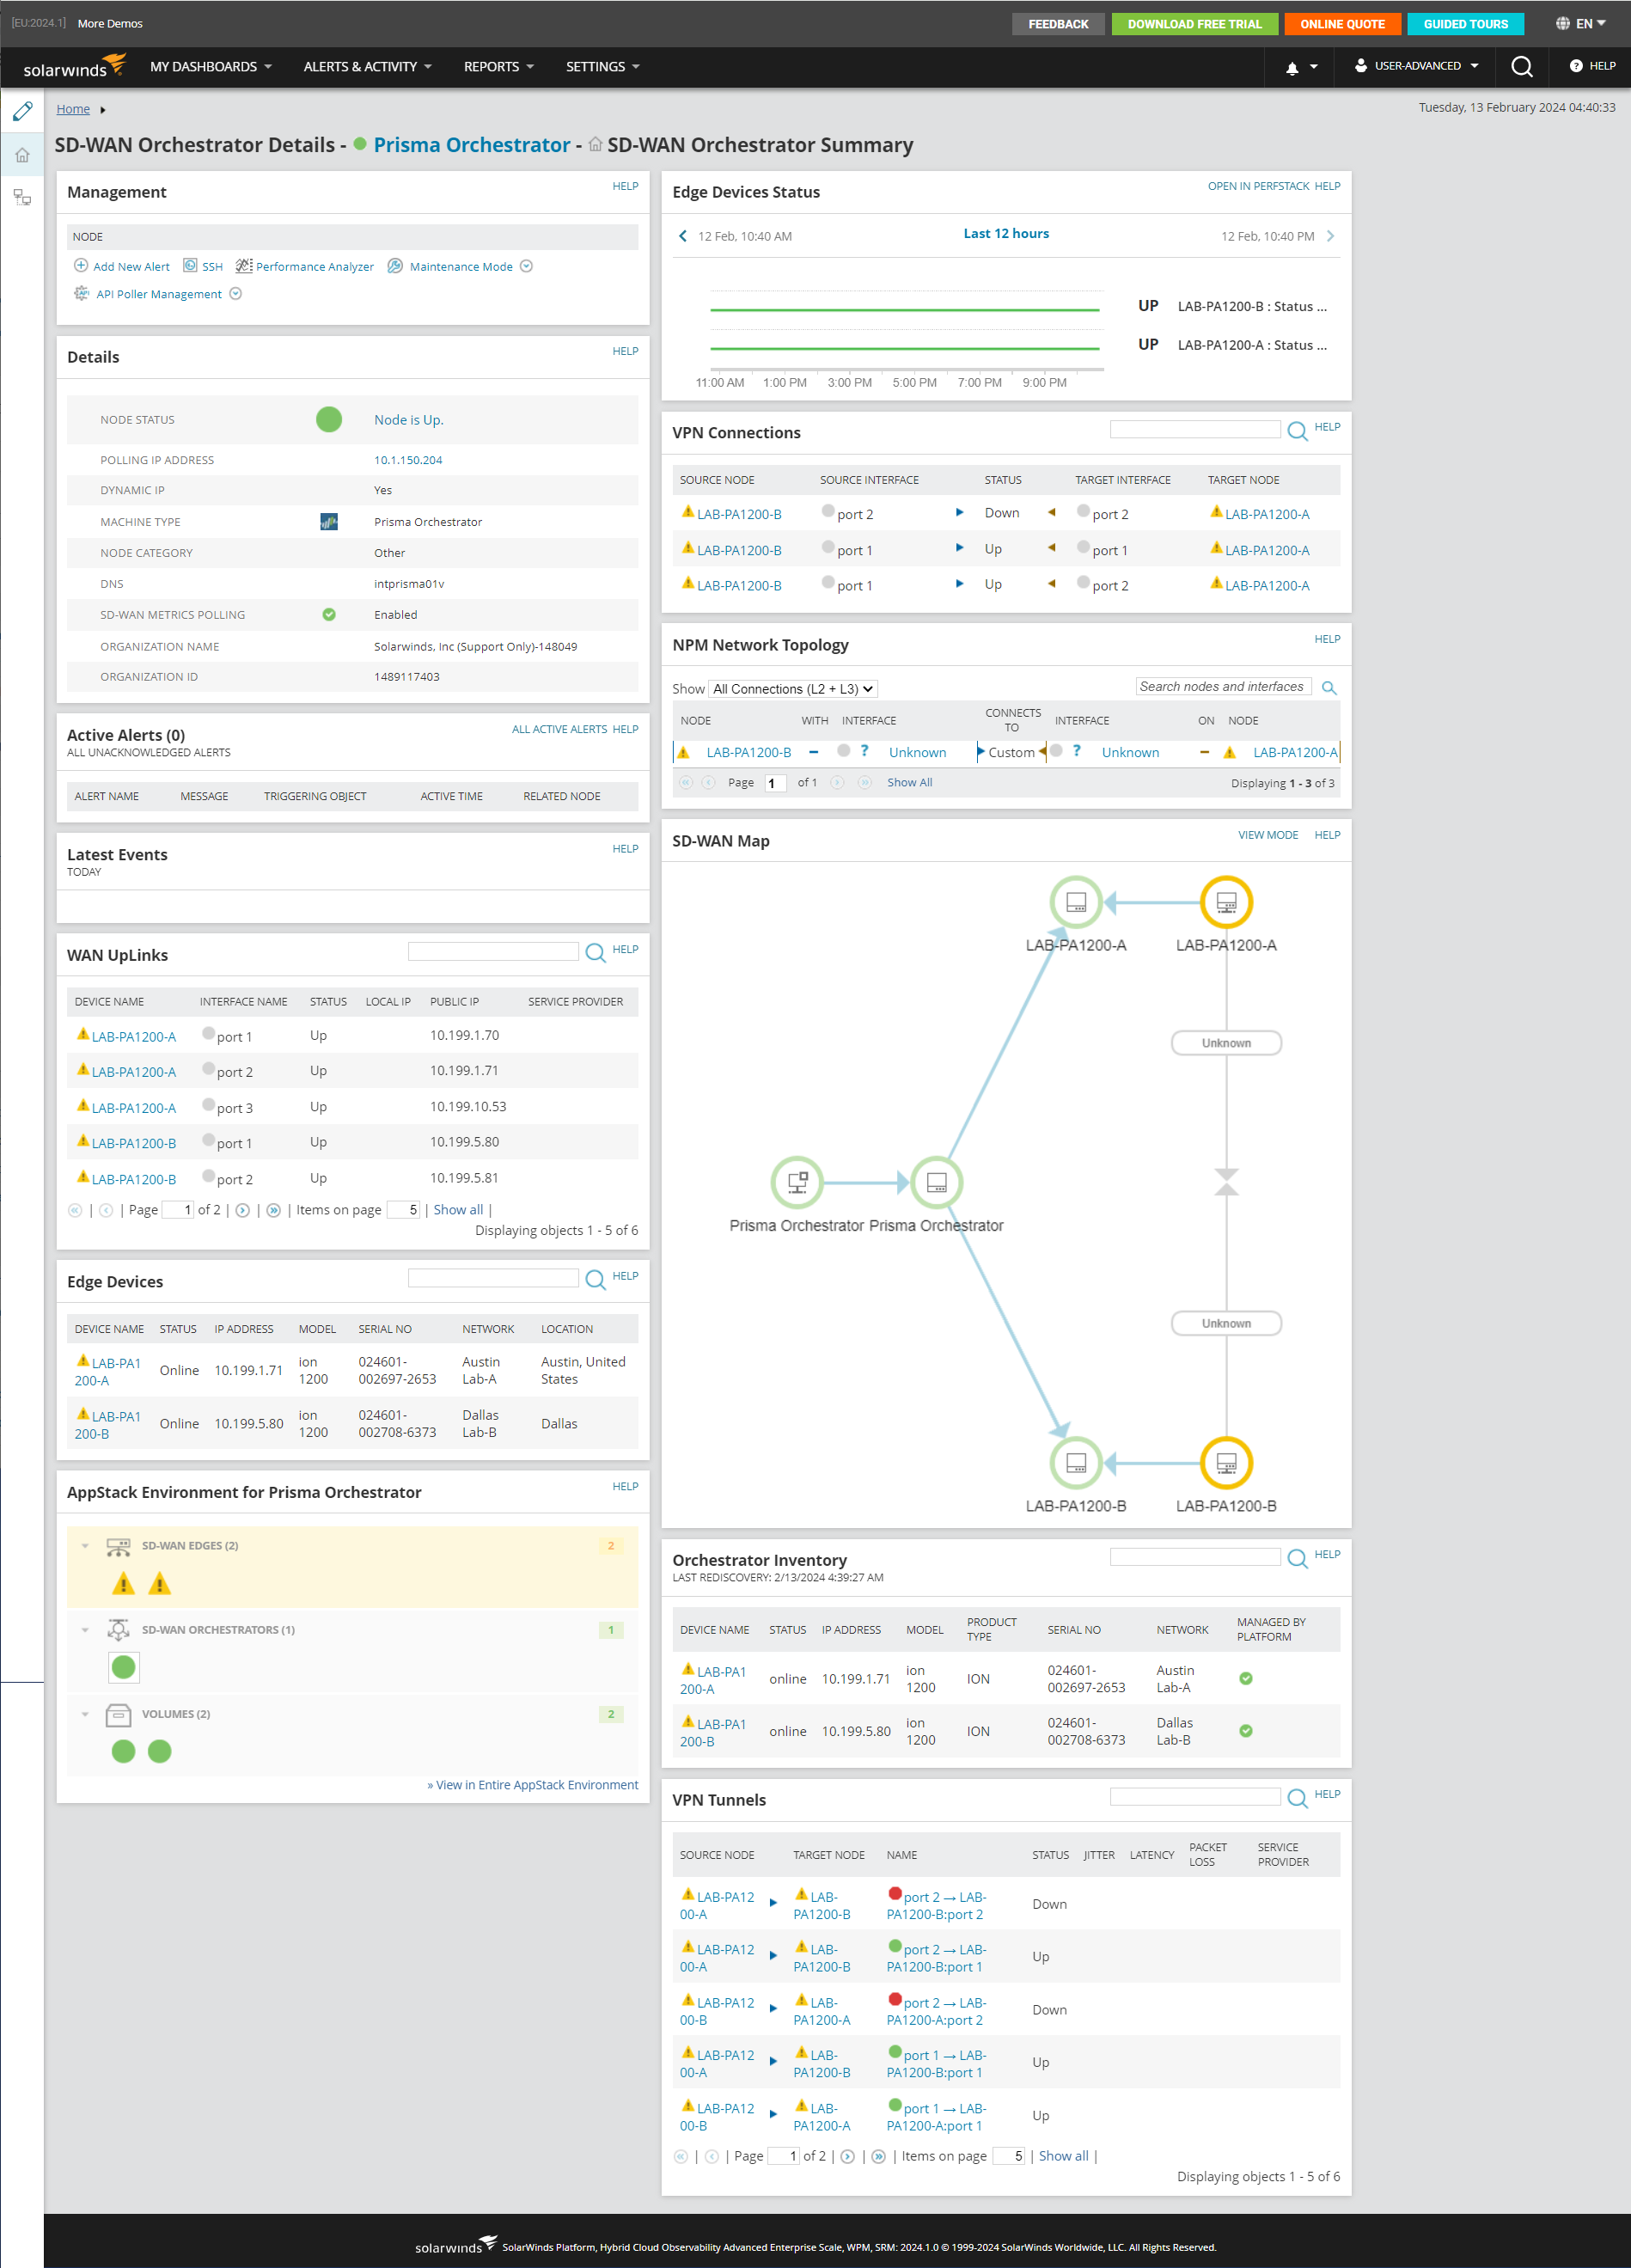Open MY DASHBOARDS menu
1631x2268 pixels.
pyautogui.click(x=211, y=67)
